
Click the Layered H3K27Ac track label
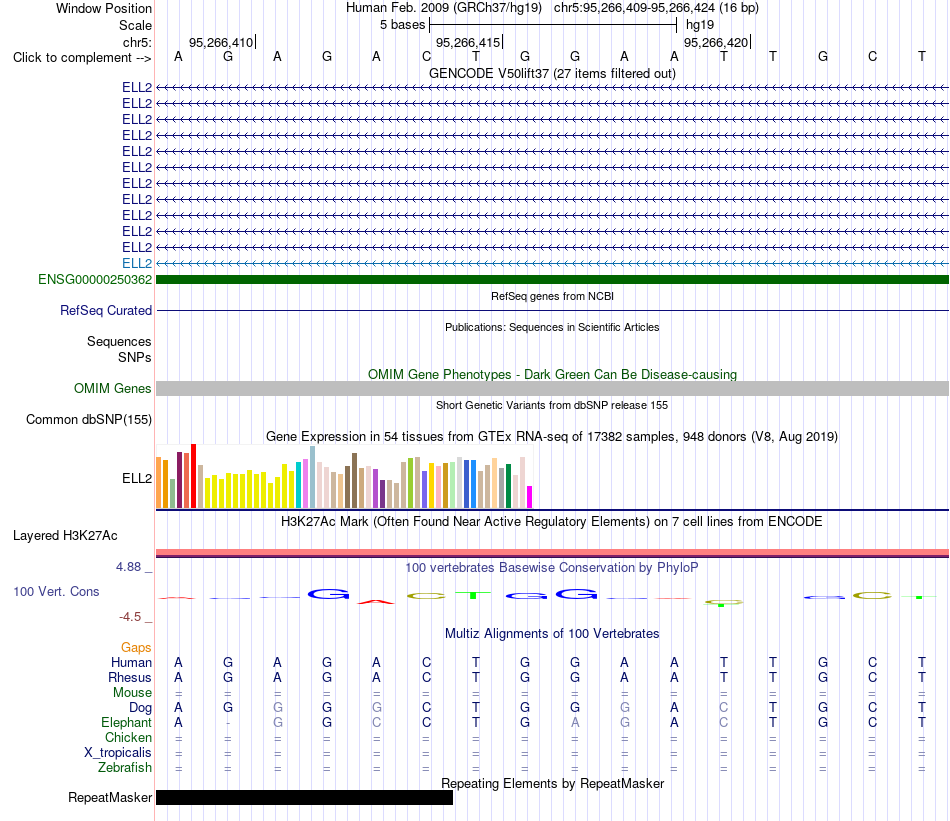coord(65,536)
